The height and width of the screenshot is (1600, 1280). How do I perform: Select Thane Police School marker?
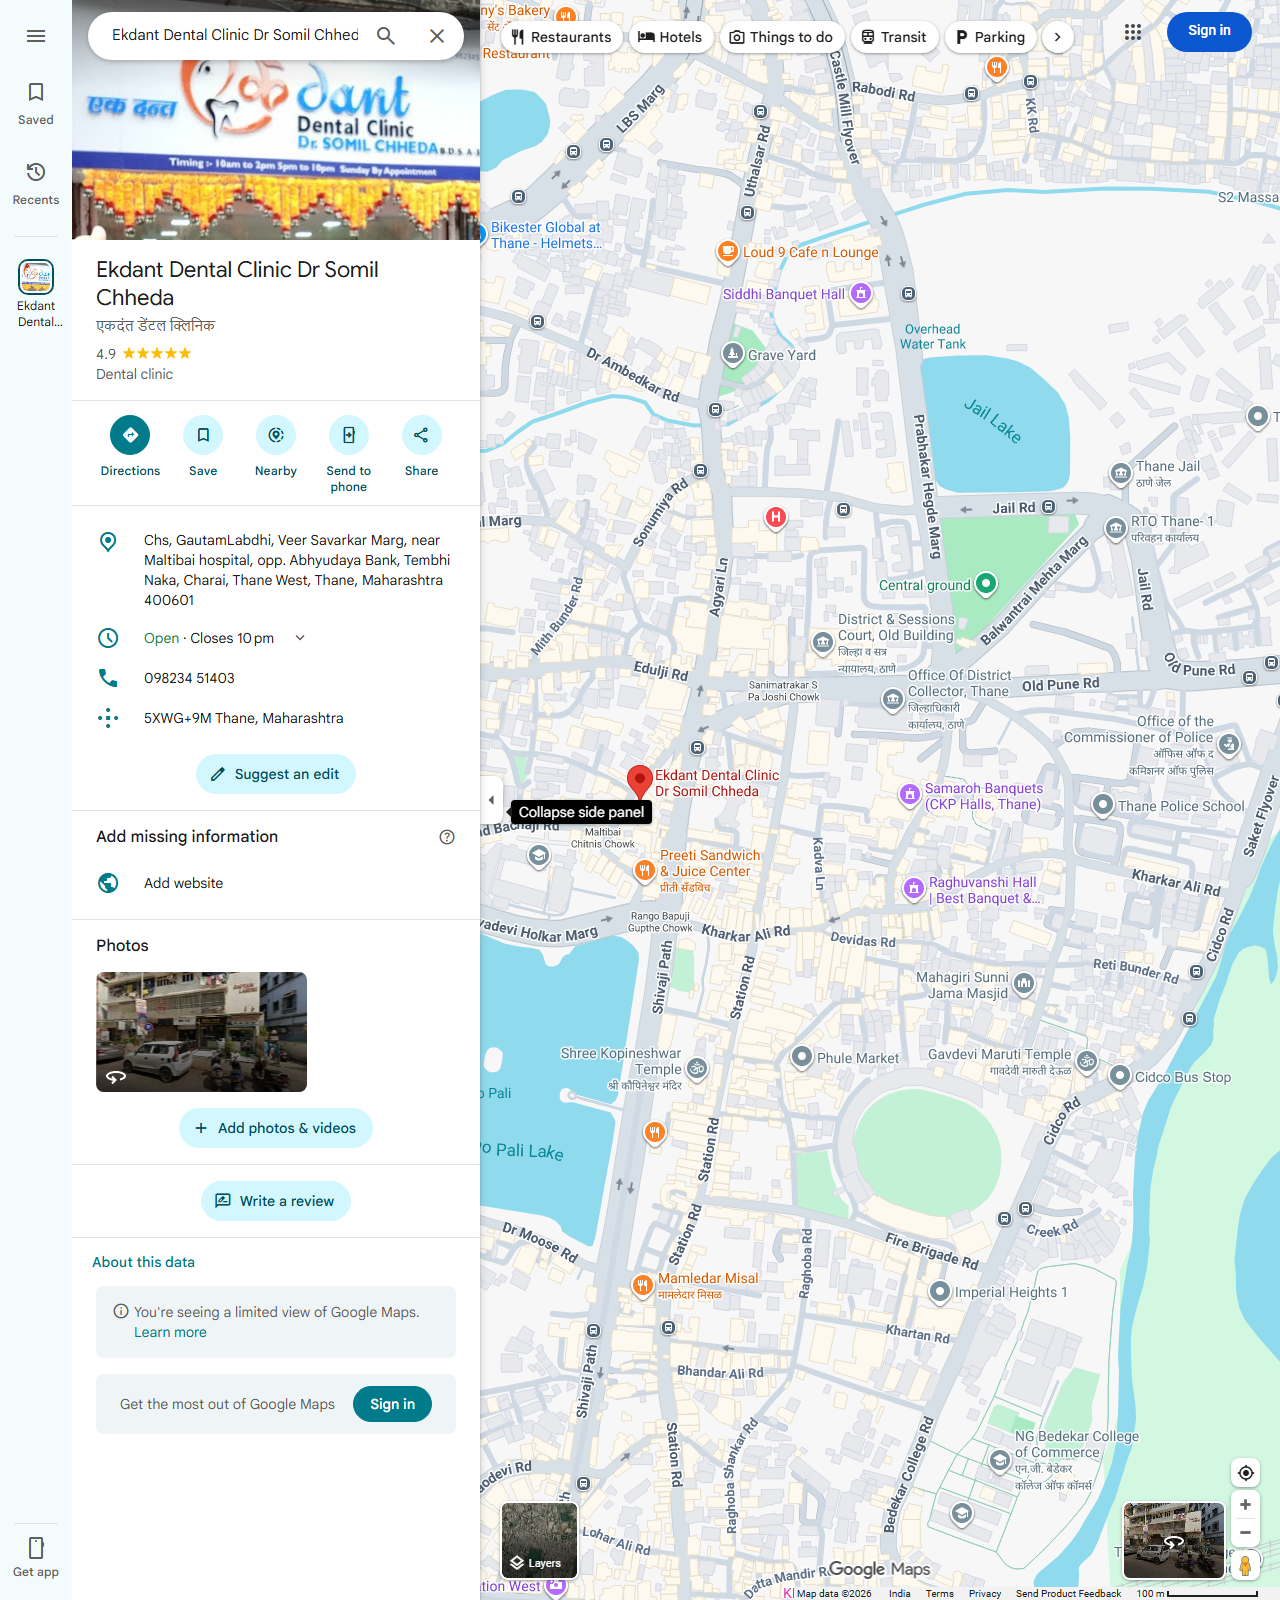[x=1103, y=805]
